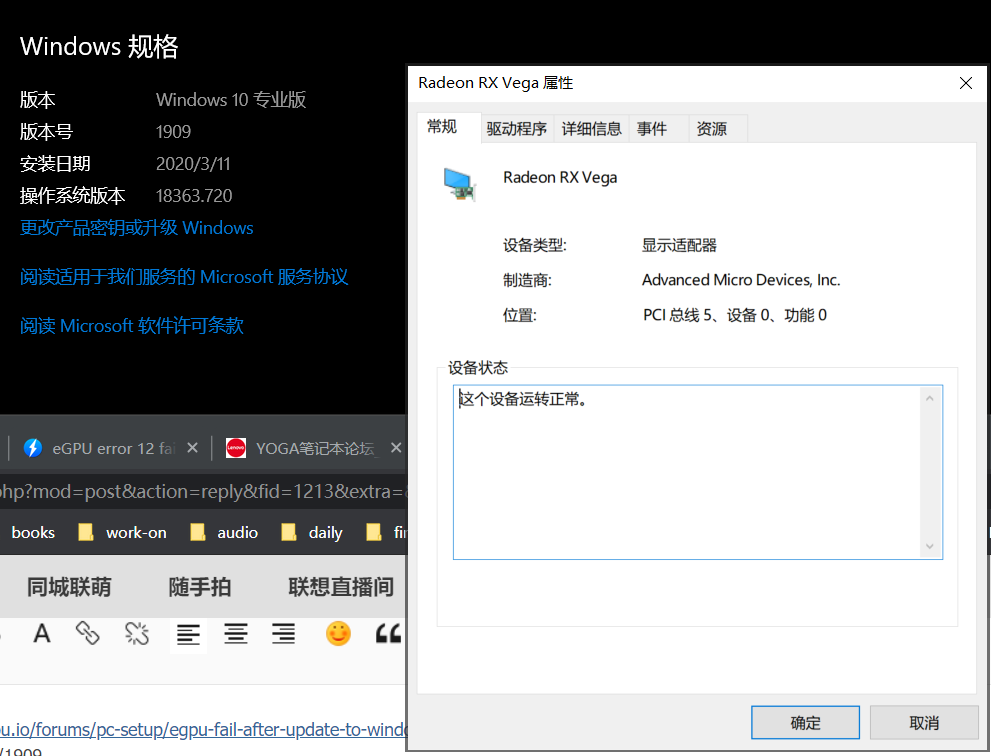Click the work-on bookmark folder
The image size is (991, 756).
coord(123,533)
